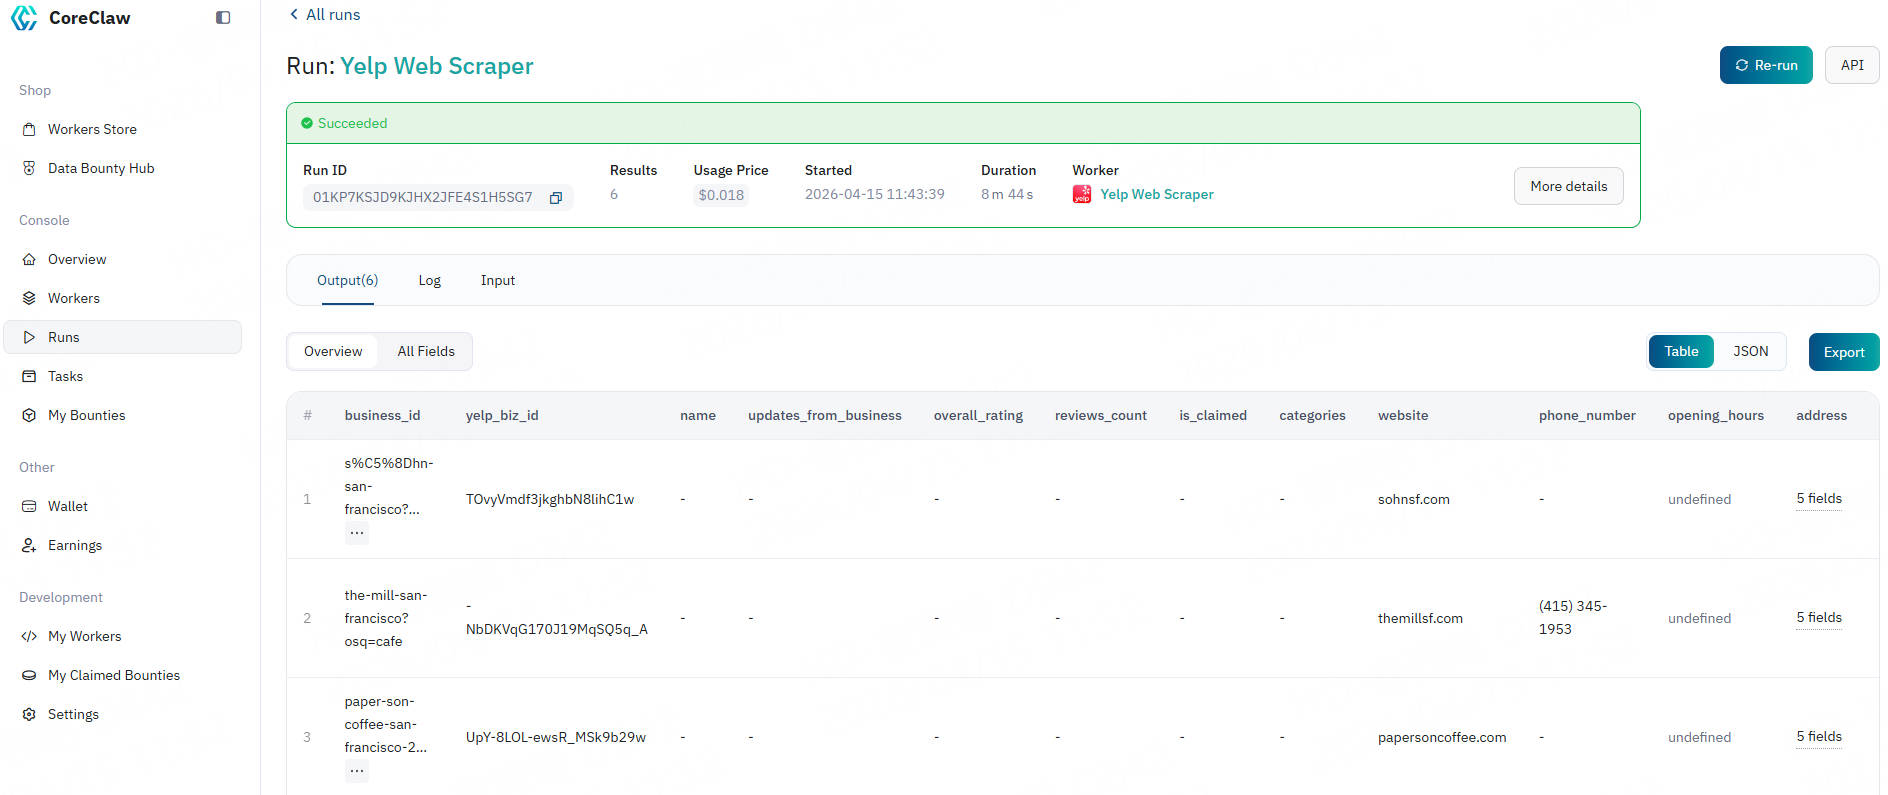Expand the first row's business_id ellipsis
This screenshot has height=795, width=1888.
pyautogui.click(x=357, y=533)
